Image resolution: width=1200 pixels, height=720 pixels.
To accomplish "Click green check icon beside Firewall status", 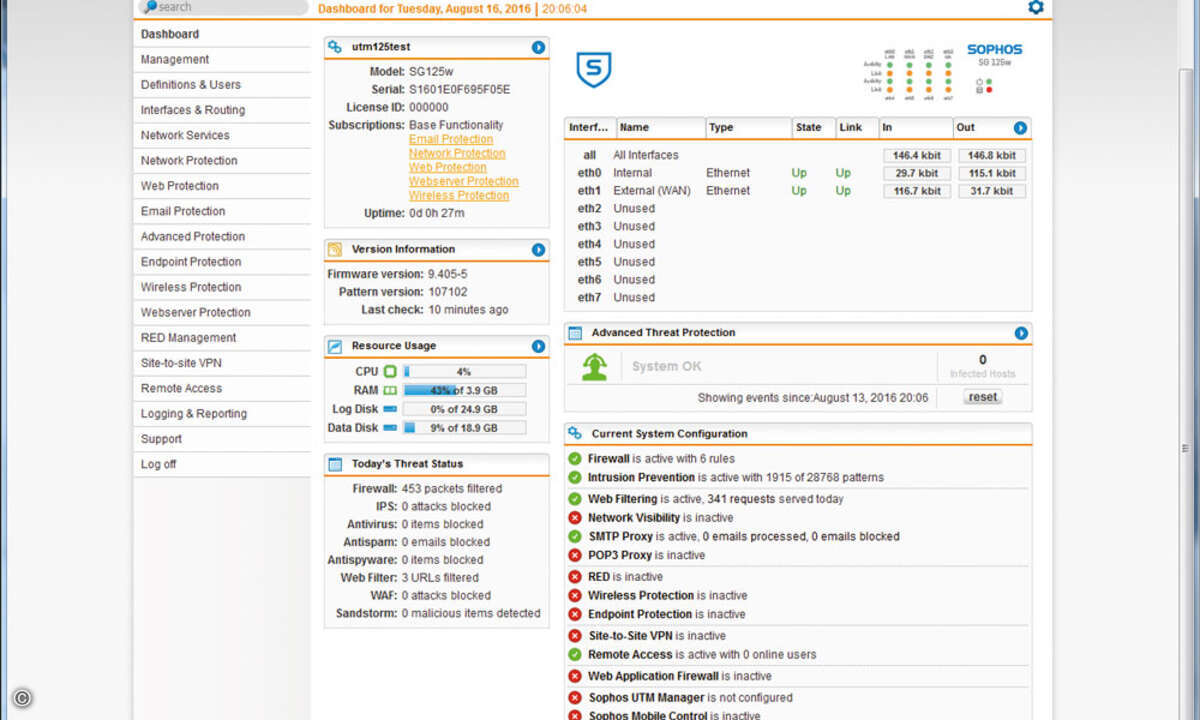I will point(575,459).
